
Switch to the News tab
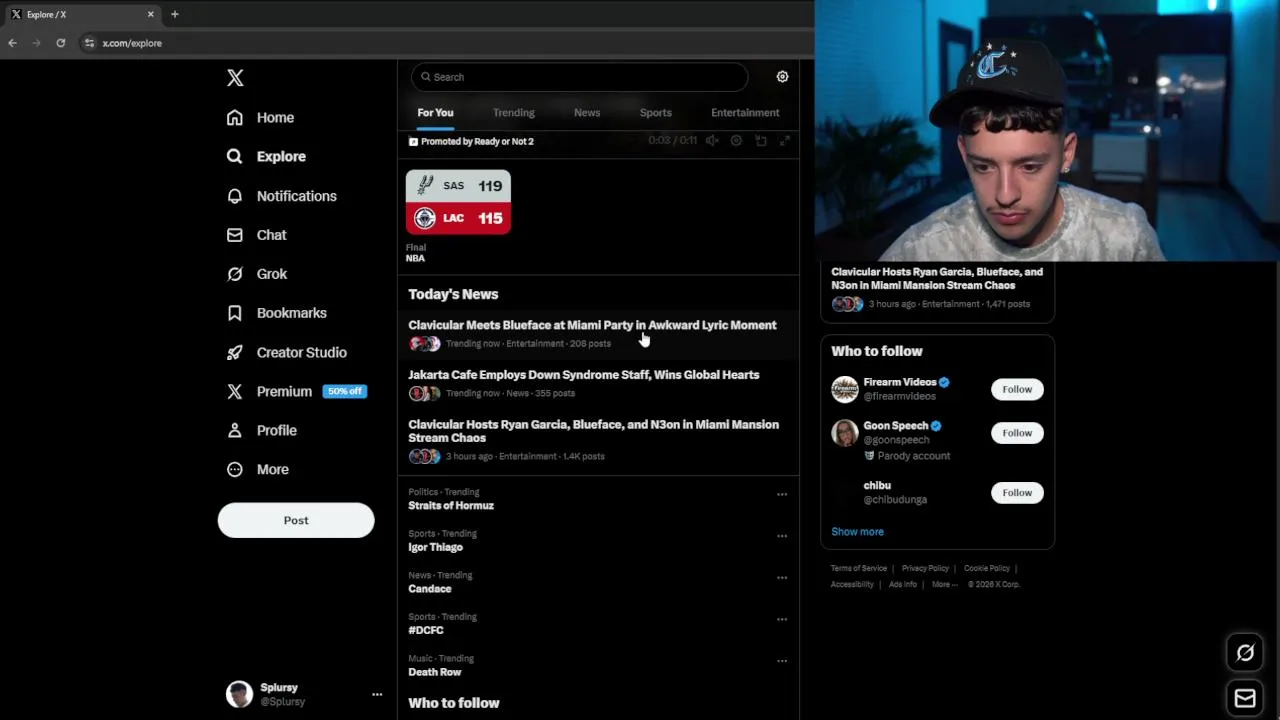coord(587,113)
